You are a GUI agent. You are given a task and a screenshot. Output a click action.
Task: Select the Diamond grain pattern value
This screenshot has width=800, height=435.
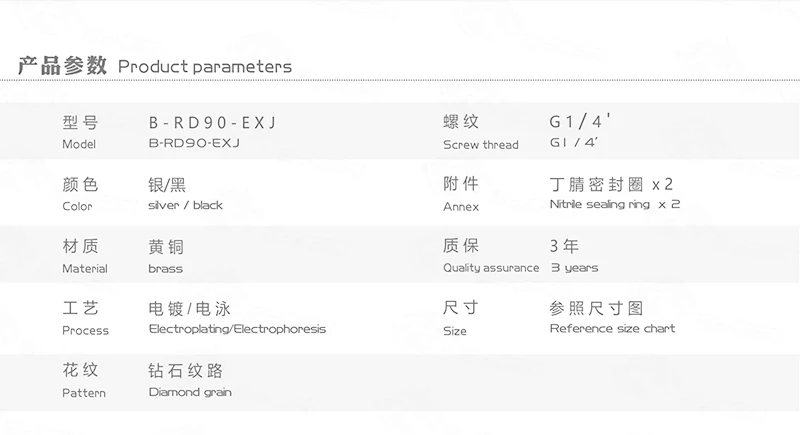point(190,392)
